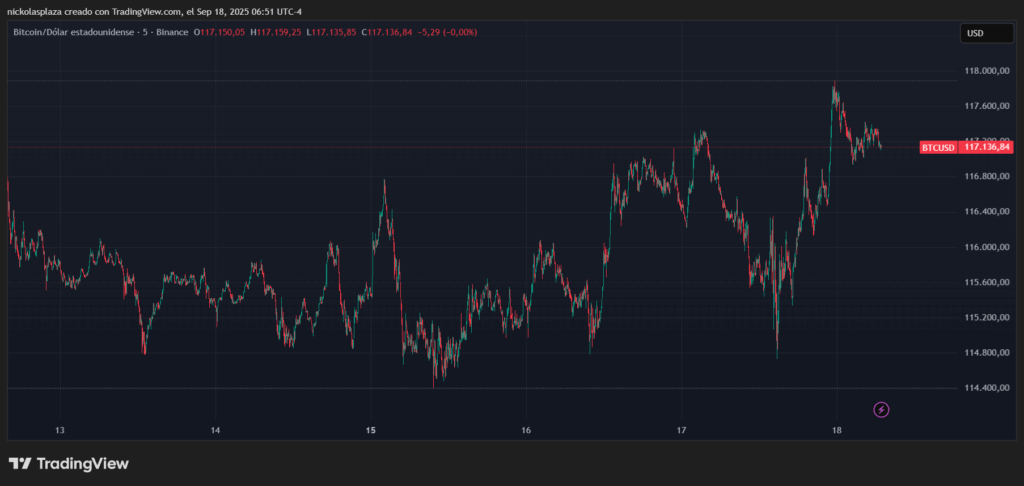Screen dimensions: 1024x486
Task: Select bold date 15 on the time axis
Action: (371, 431)
